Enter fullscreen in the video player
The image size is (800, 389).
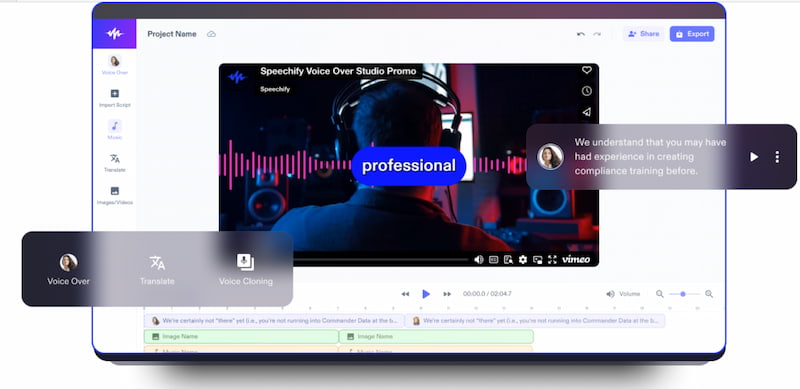pyautogui.click(x=552, y=259)
